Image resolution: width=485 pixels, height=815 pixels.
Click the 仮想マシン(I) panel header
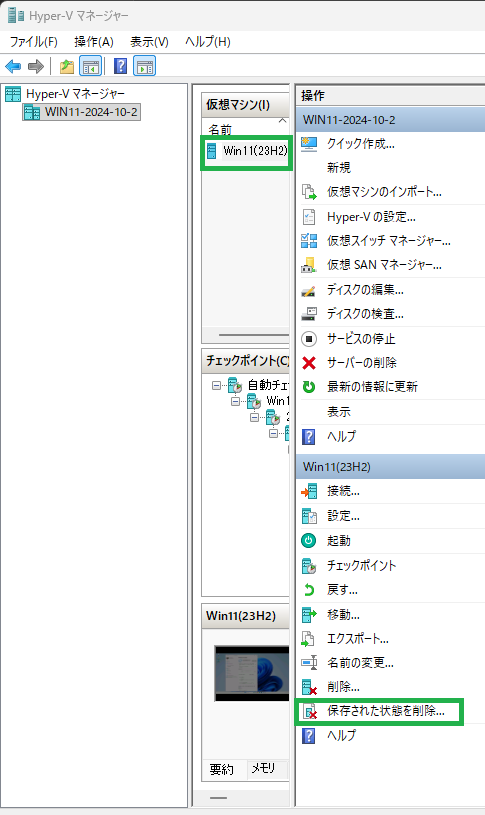pos(245,104)
